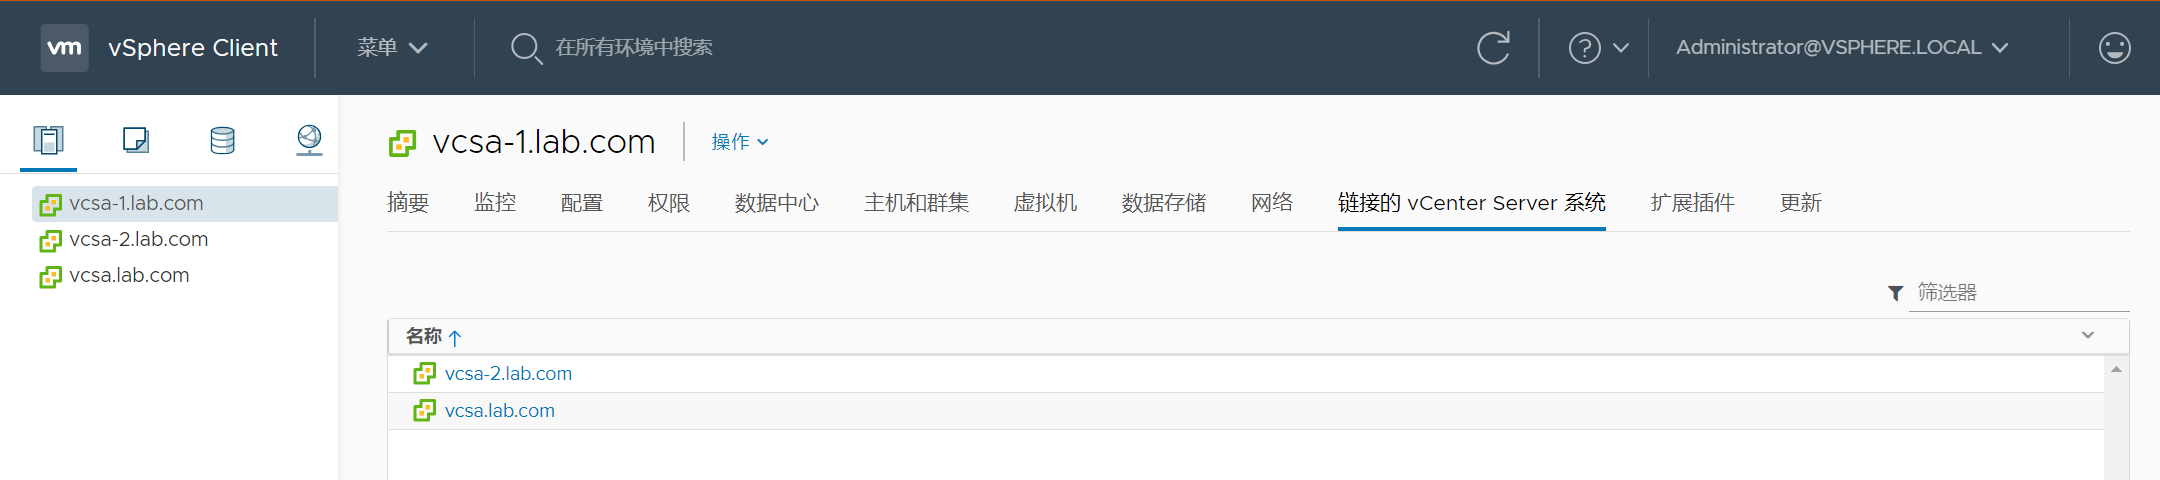Image resolution: width=2160 pixels, height=480 pixels.
Task: Select 链接的 vCenter Server 系统 tab
Action: (x=1472, y=203)
